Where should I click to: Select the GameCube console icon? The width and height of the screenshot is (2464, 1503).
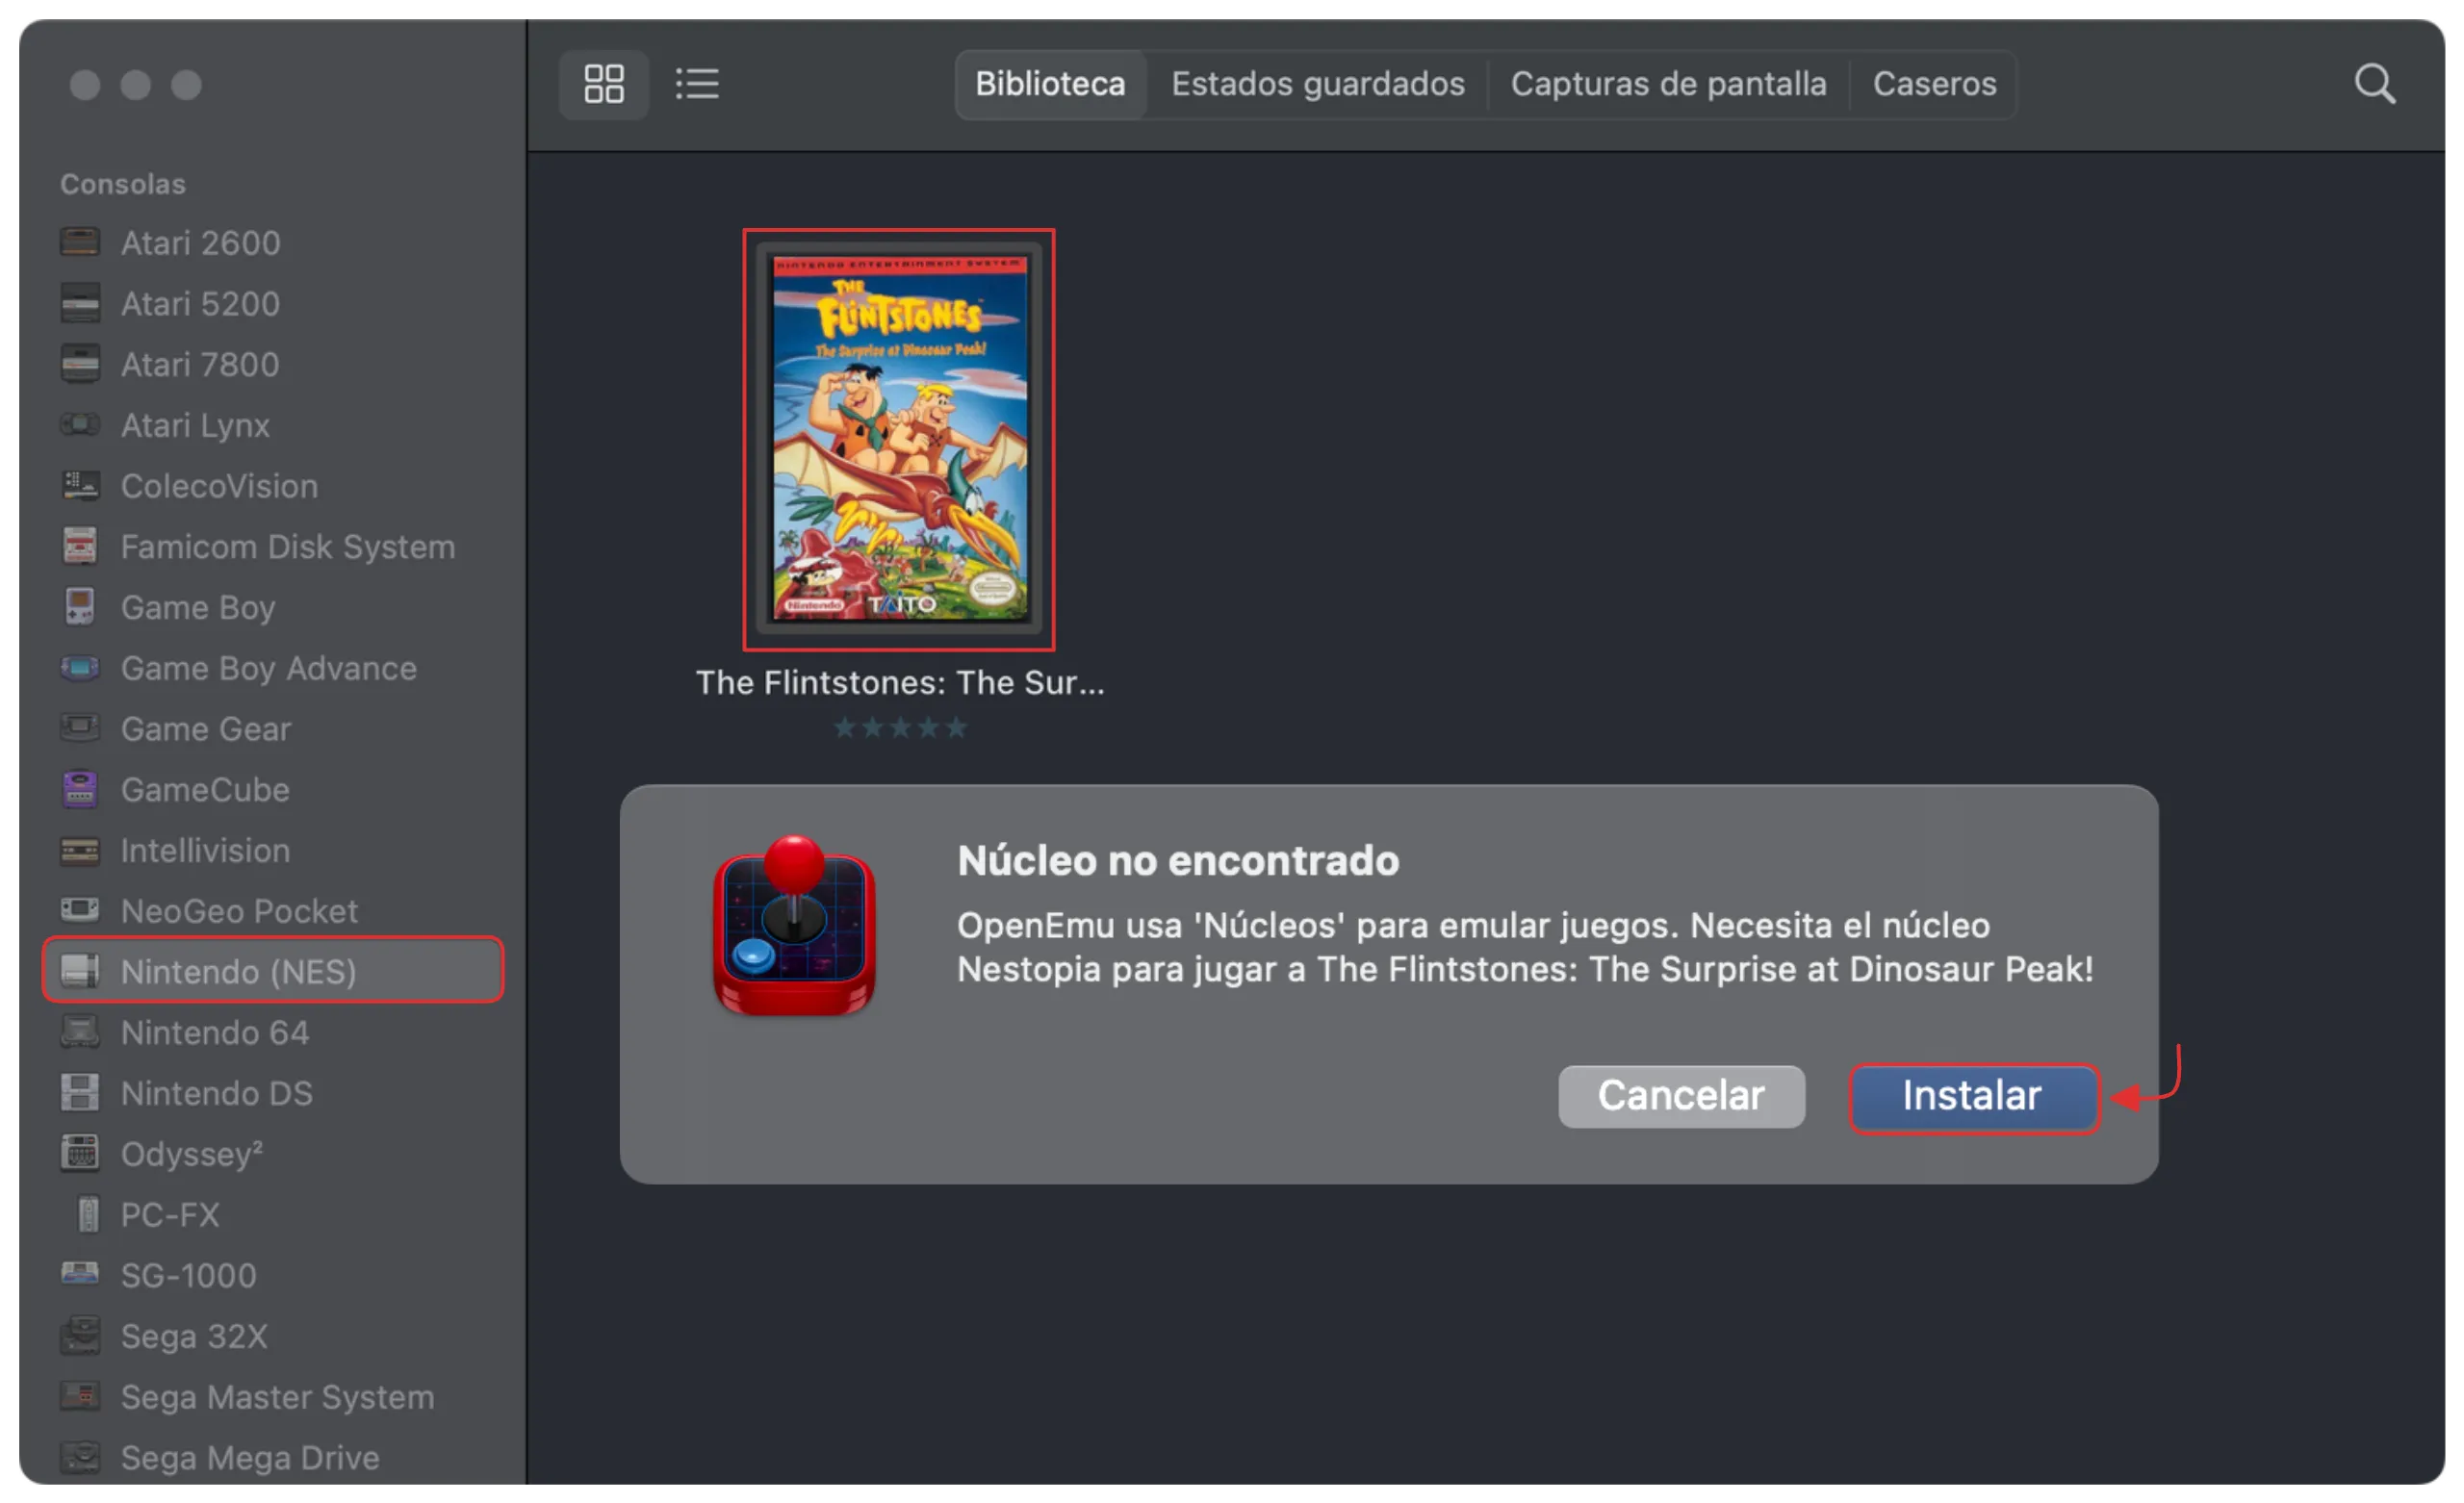(80, 789)
